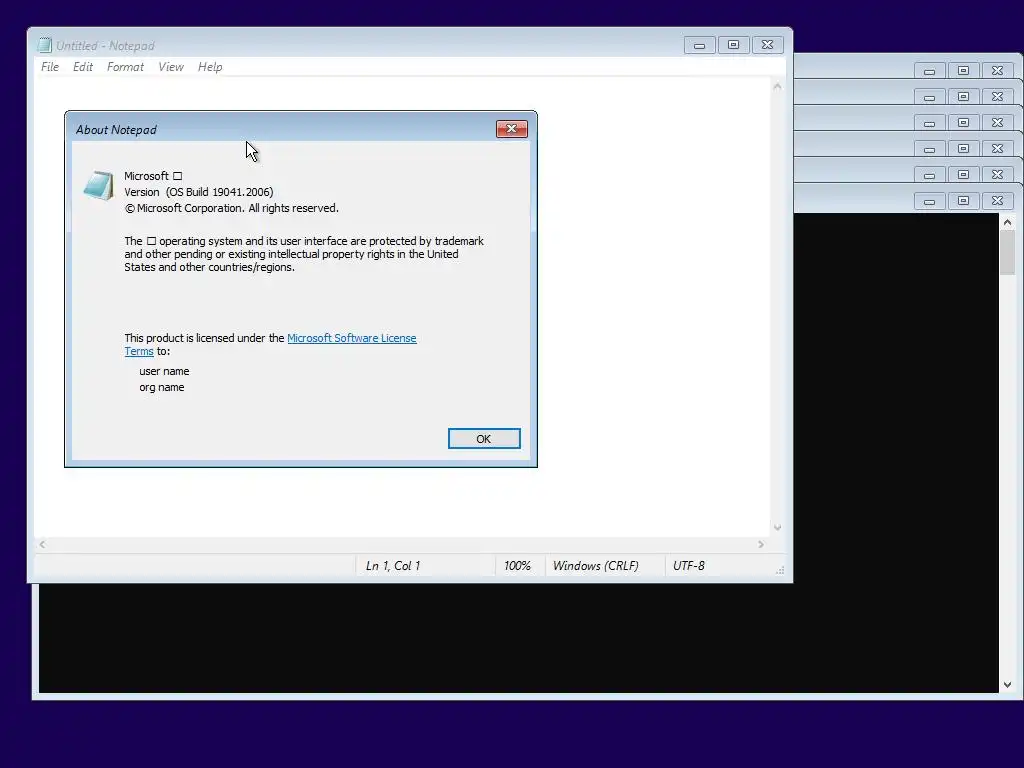
Task: Click OK in About Notepad dialog
Action: (484, 439)
